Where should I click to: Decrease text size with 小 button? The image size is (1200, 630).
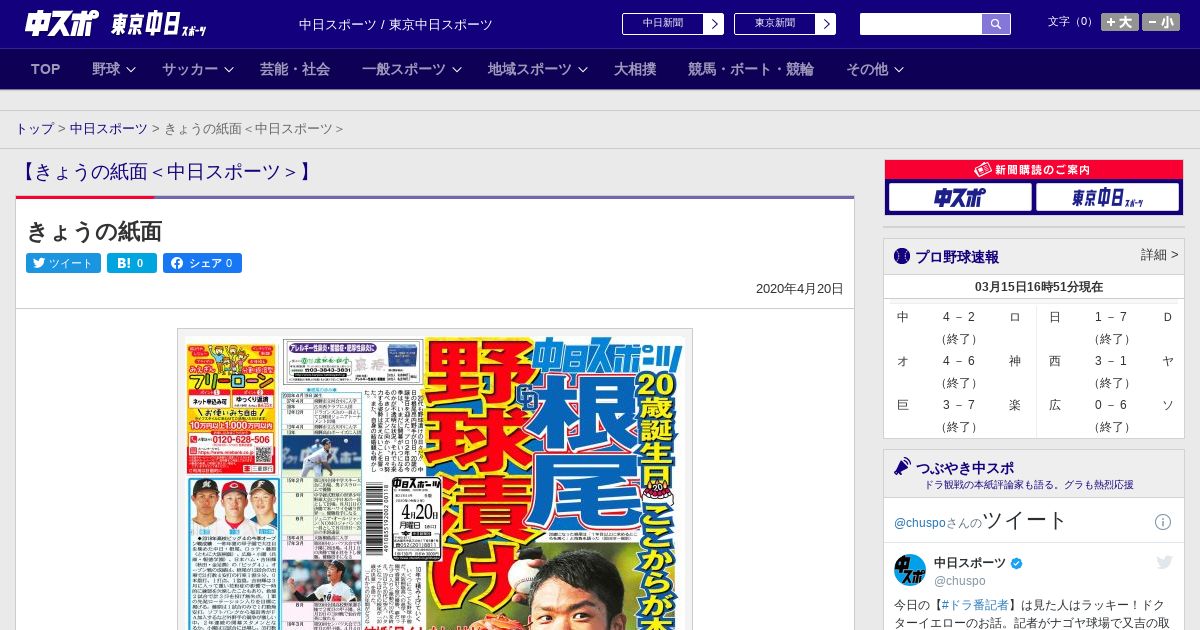click(1161, 22)
